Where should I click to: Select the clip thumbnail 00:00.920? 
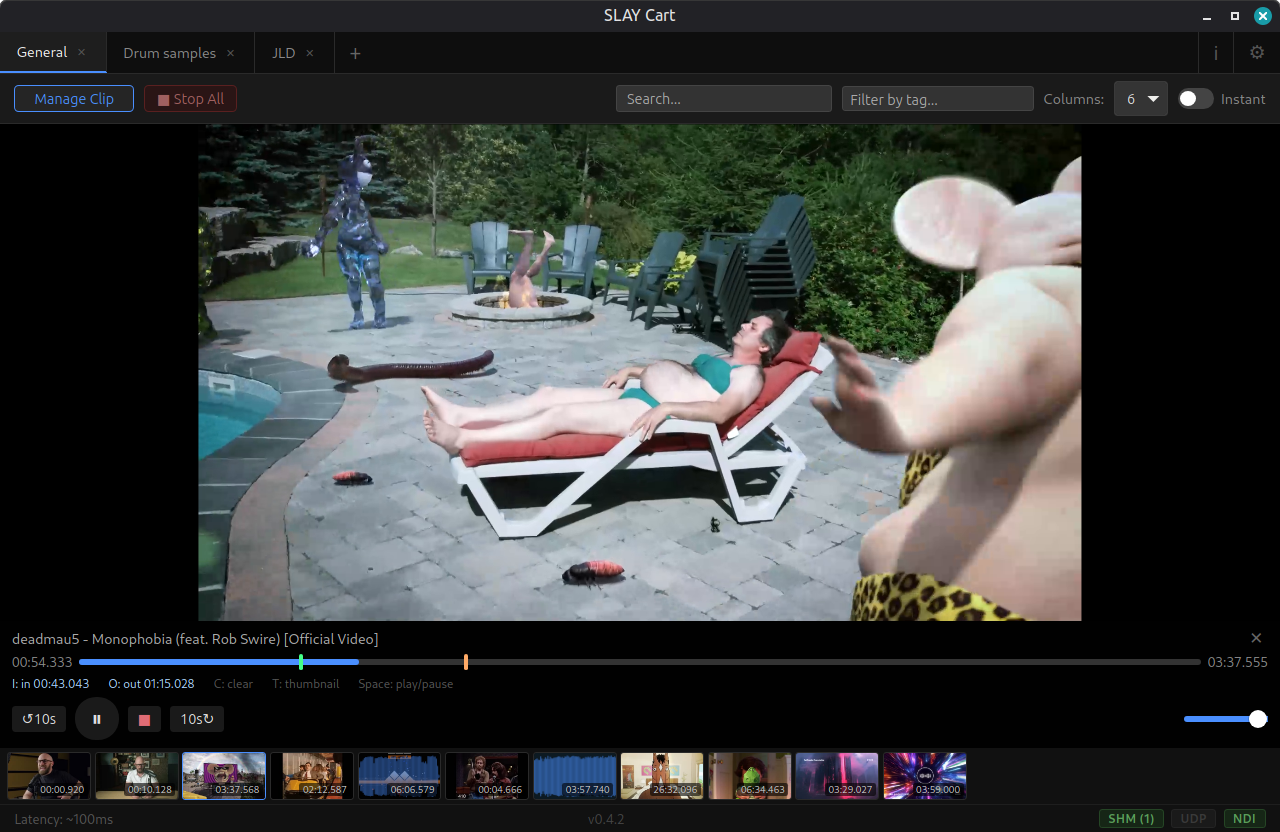click(x=49, y=776)
